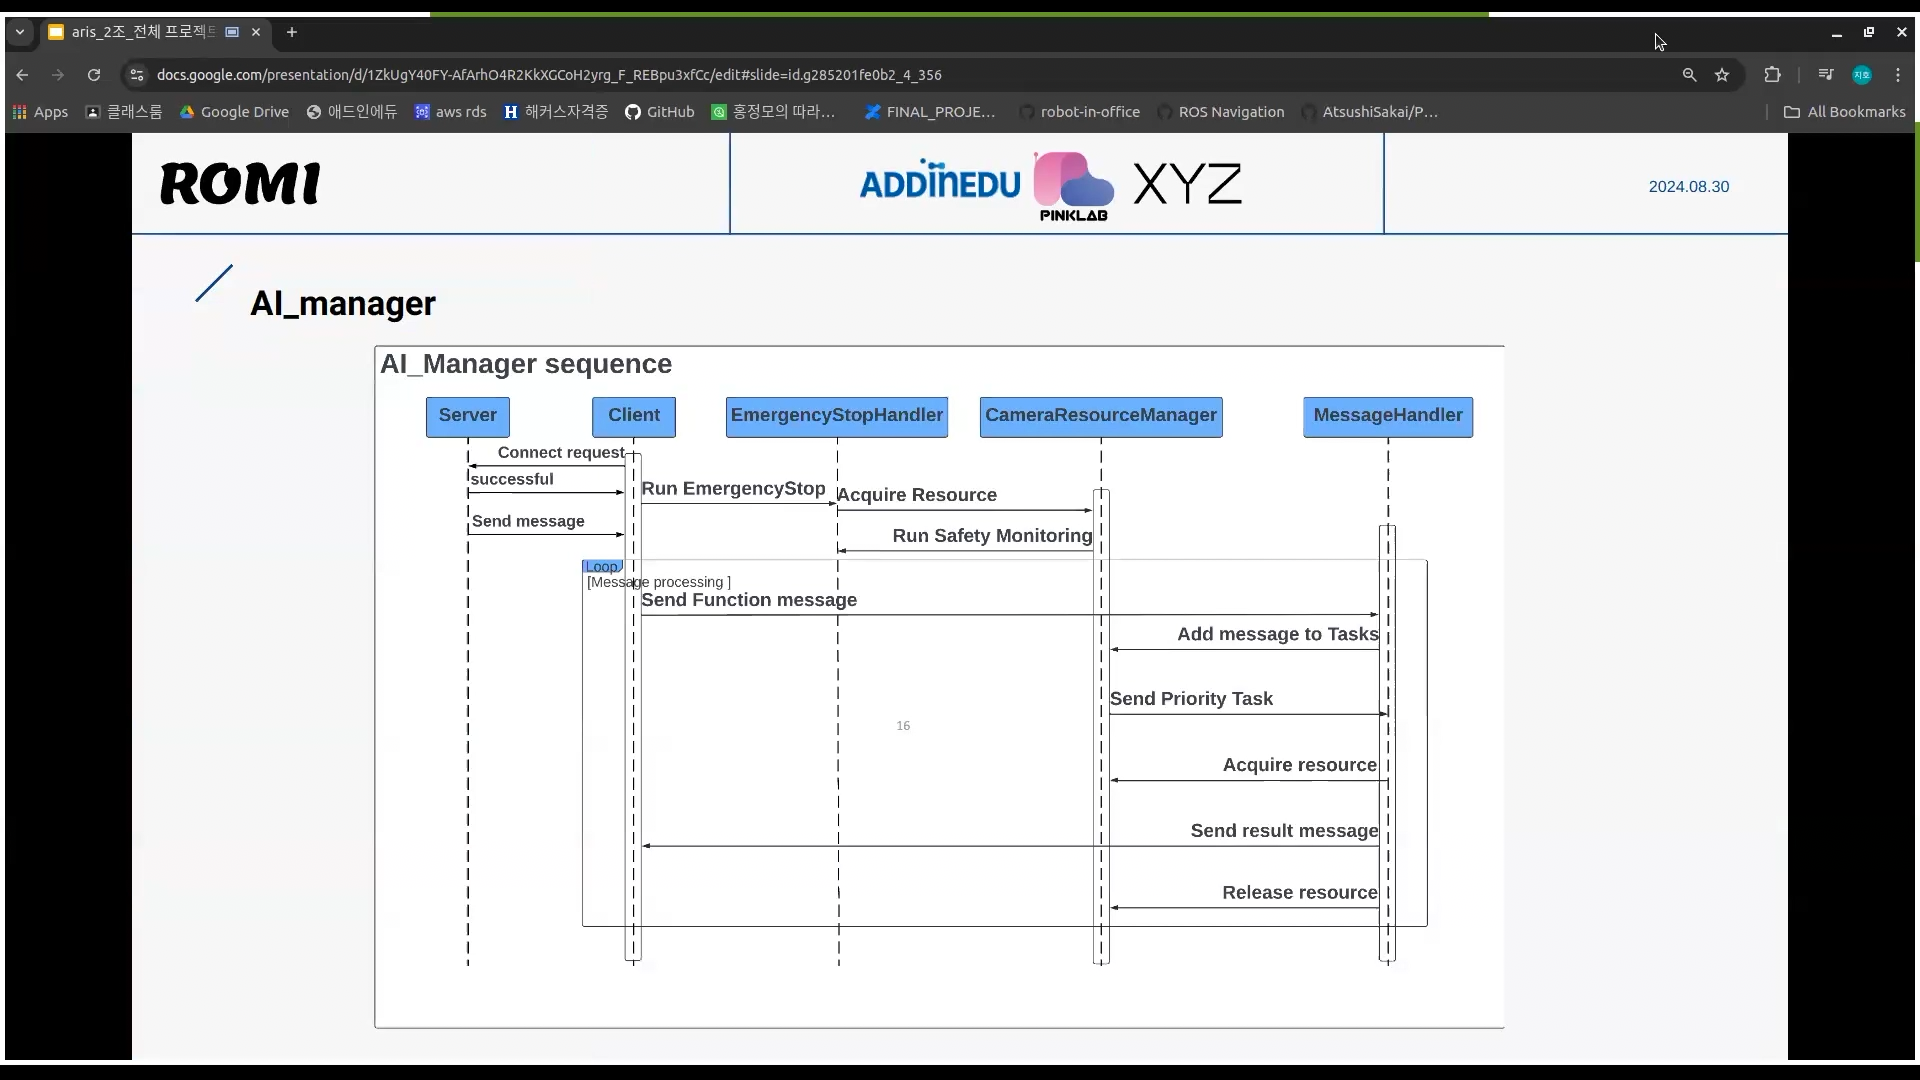The height and width of the screenshot is (1080, 1920).
Task: Open the GitHub bookmark
Action: [660, 112]
